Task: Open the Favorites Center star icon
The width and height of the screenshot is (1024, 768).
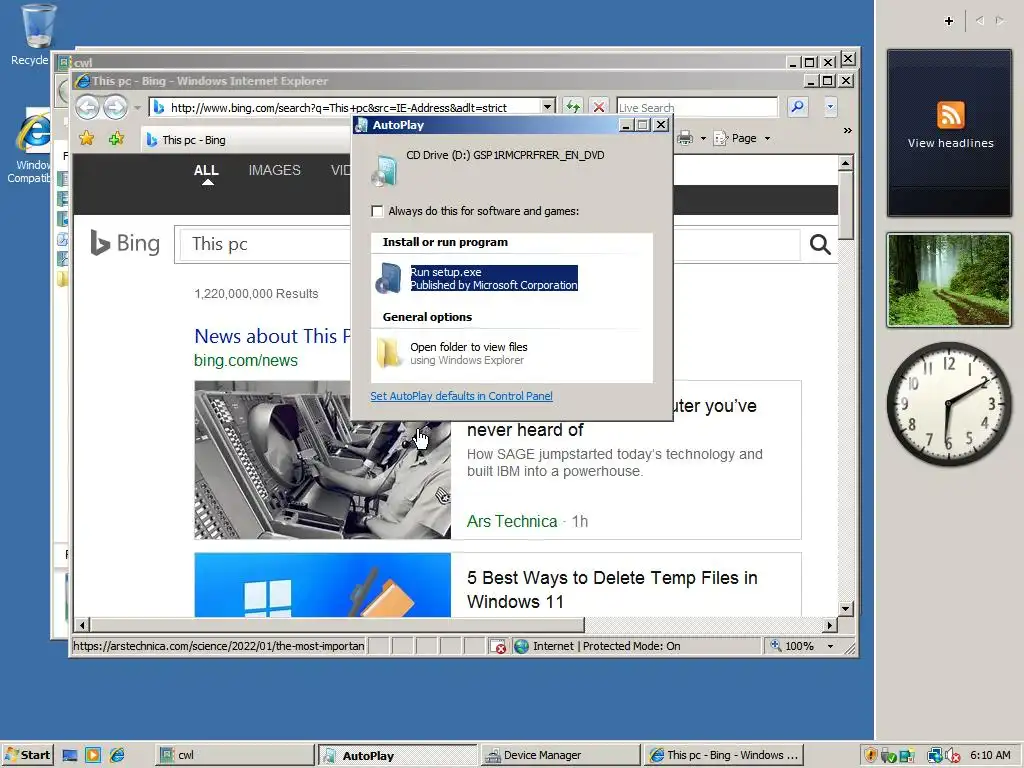Action: (x=86, y=138)
